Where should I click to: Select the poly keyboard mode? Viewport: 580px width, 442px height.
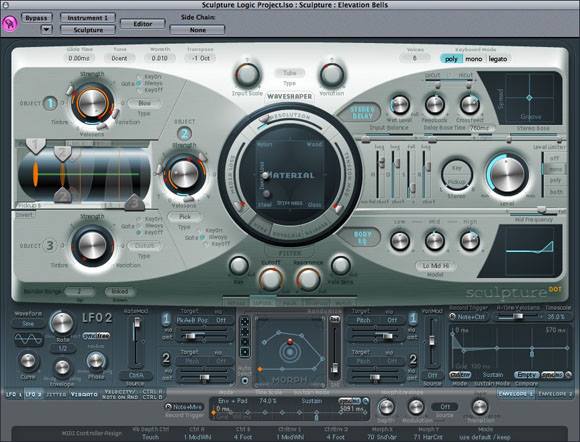click(451, 59)
